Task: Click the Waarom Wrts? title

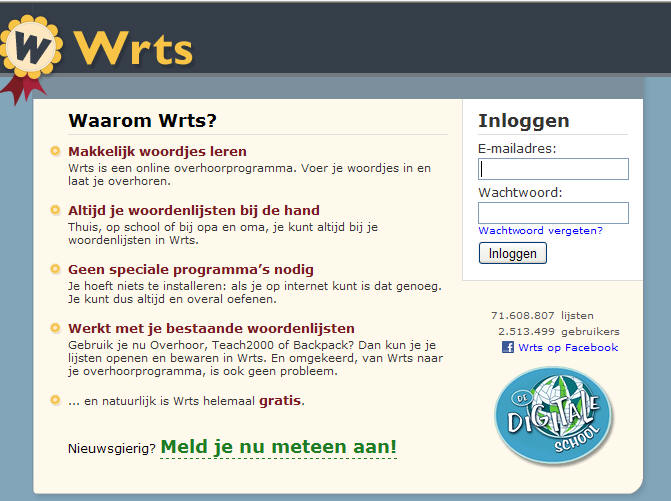Action: (x=143, y=121)
